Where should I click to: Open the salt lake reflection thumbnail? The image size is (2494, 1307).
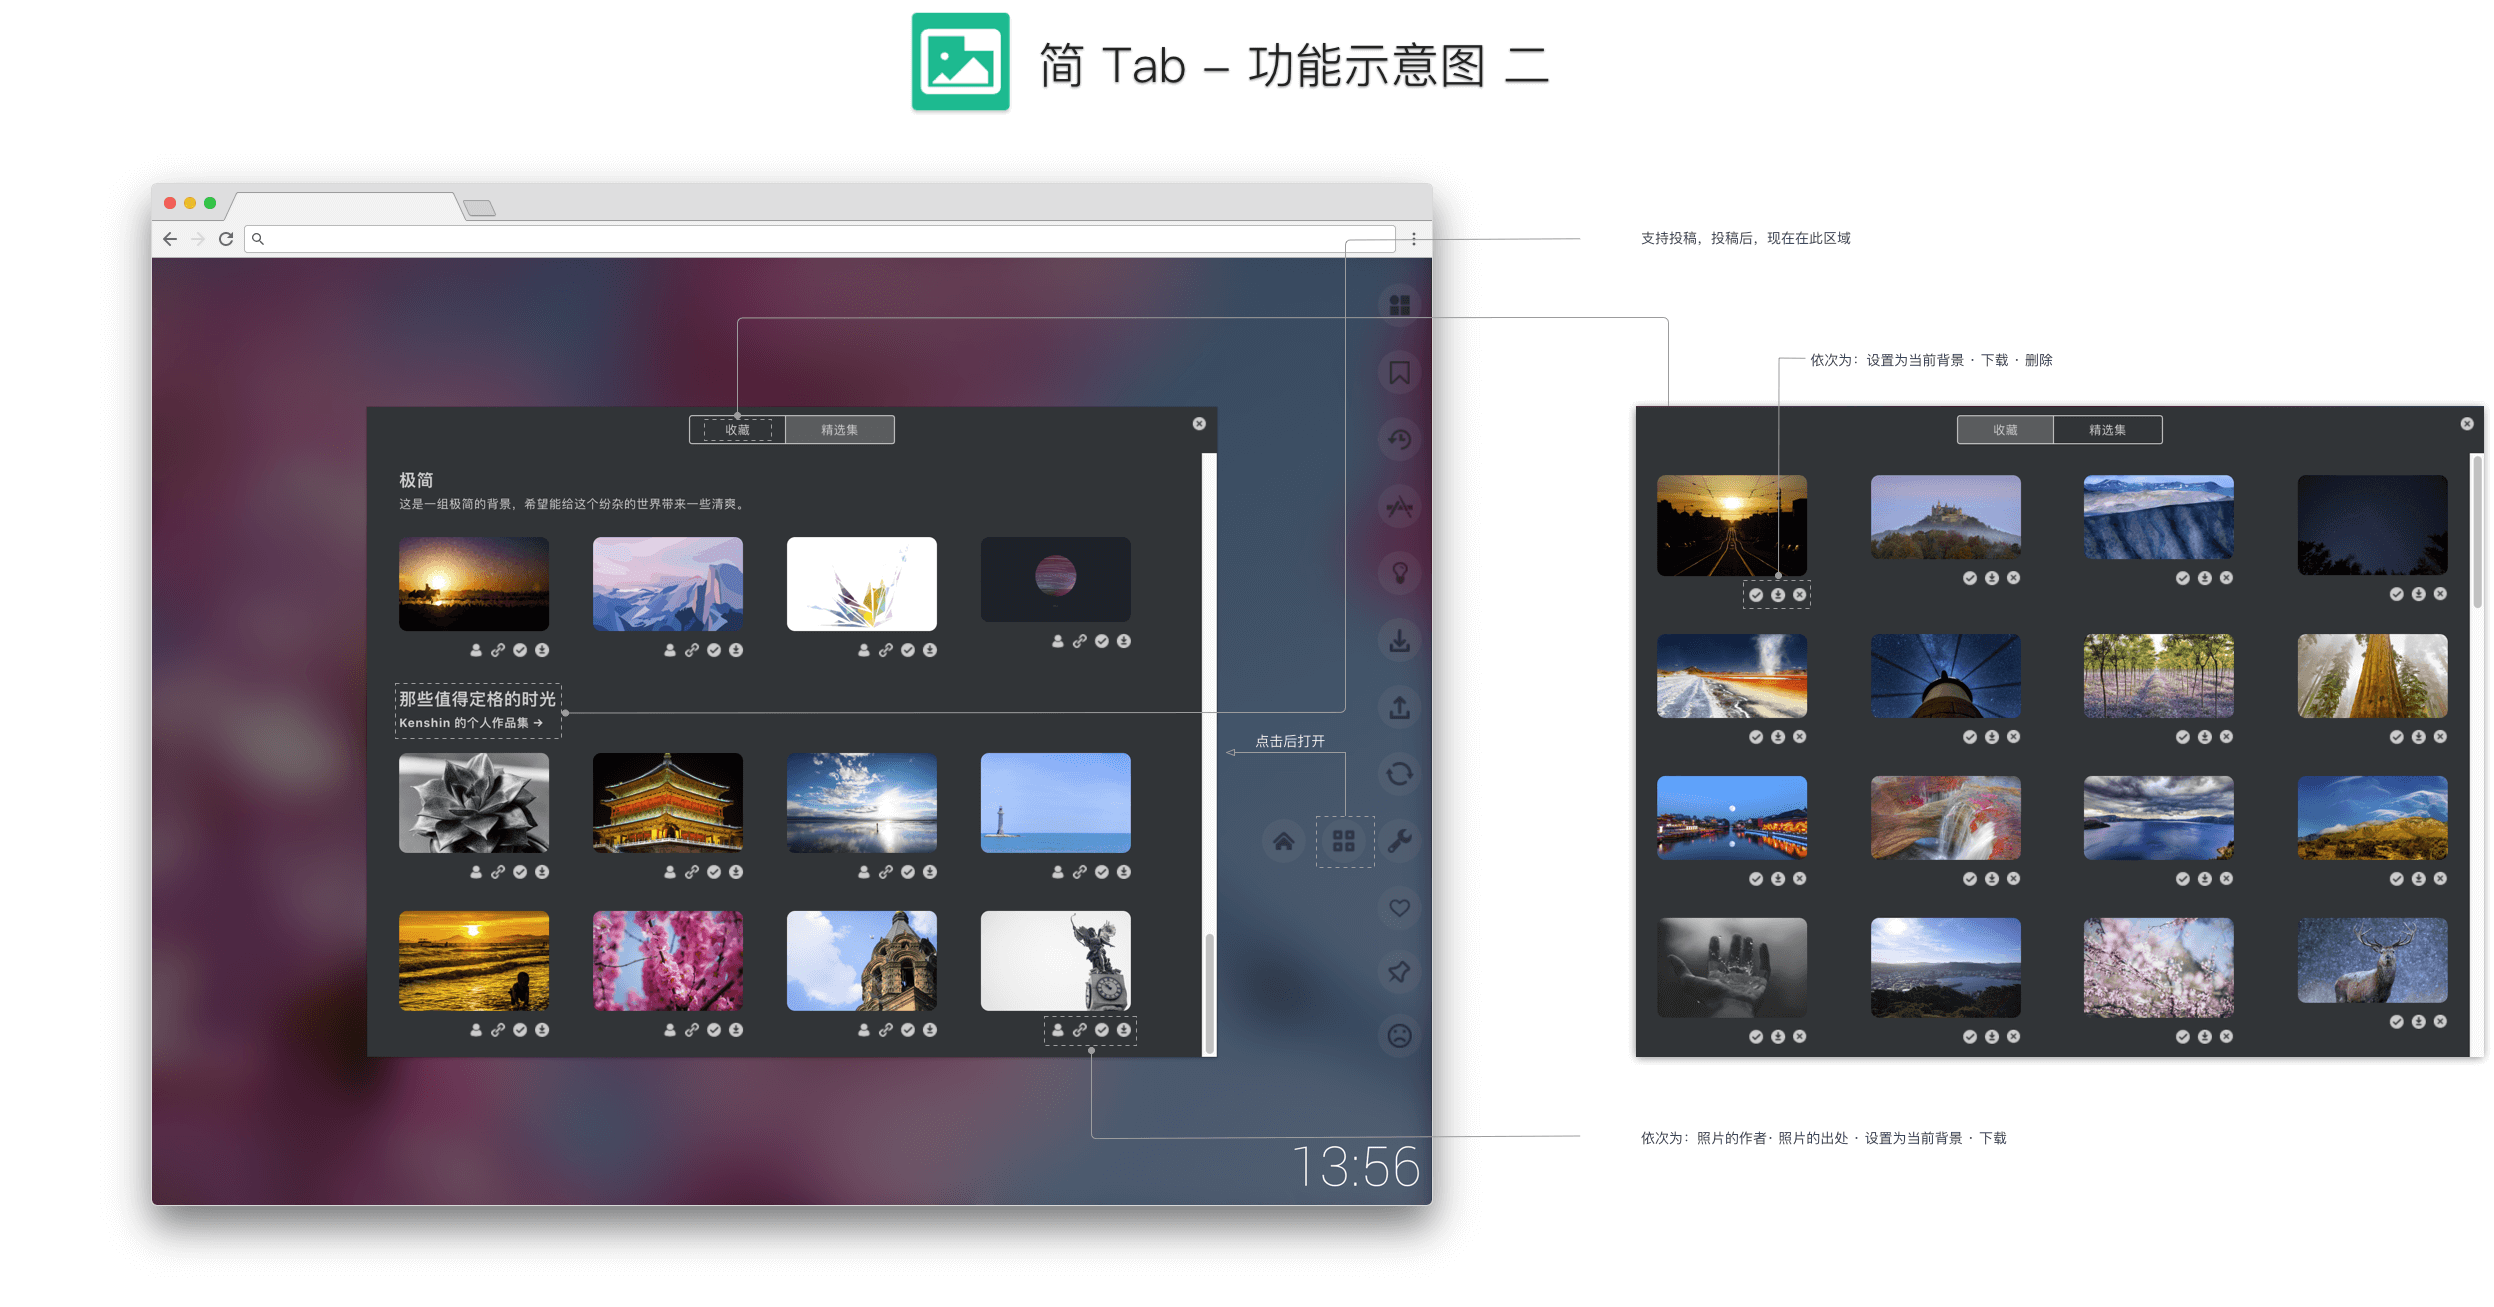pos(862,803)
